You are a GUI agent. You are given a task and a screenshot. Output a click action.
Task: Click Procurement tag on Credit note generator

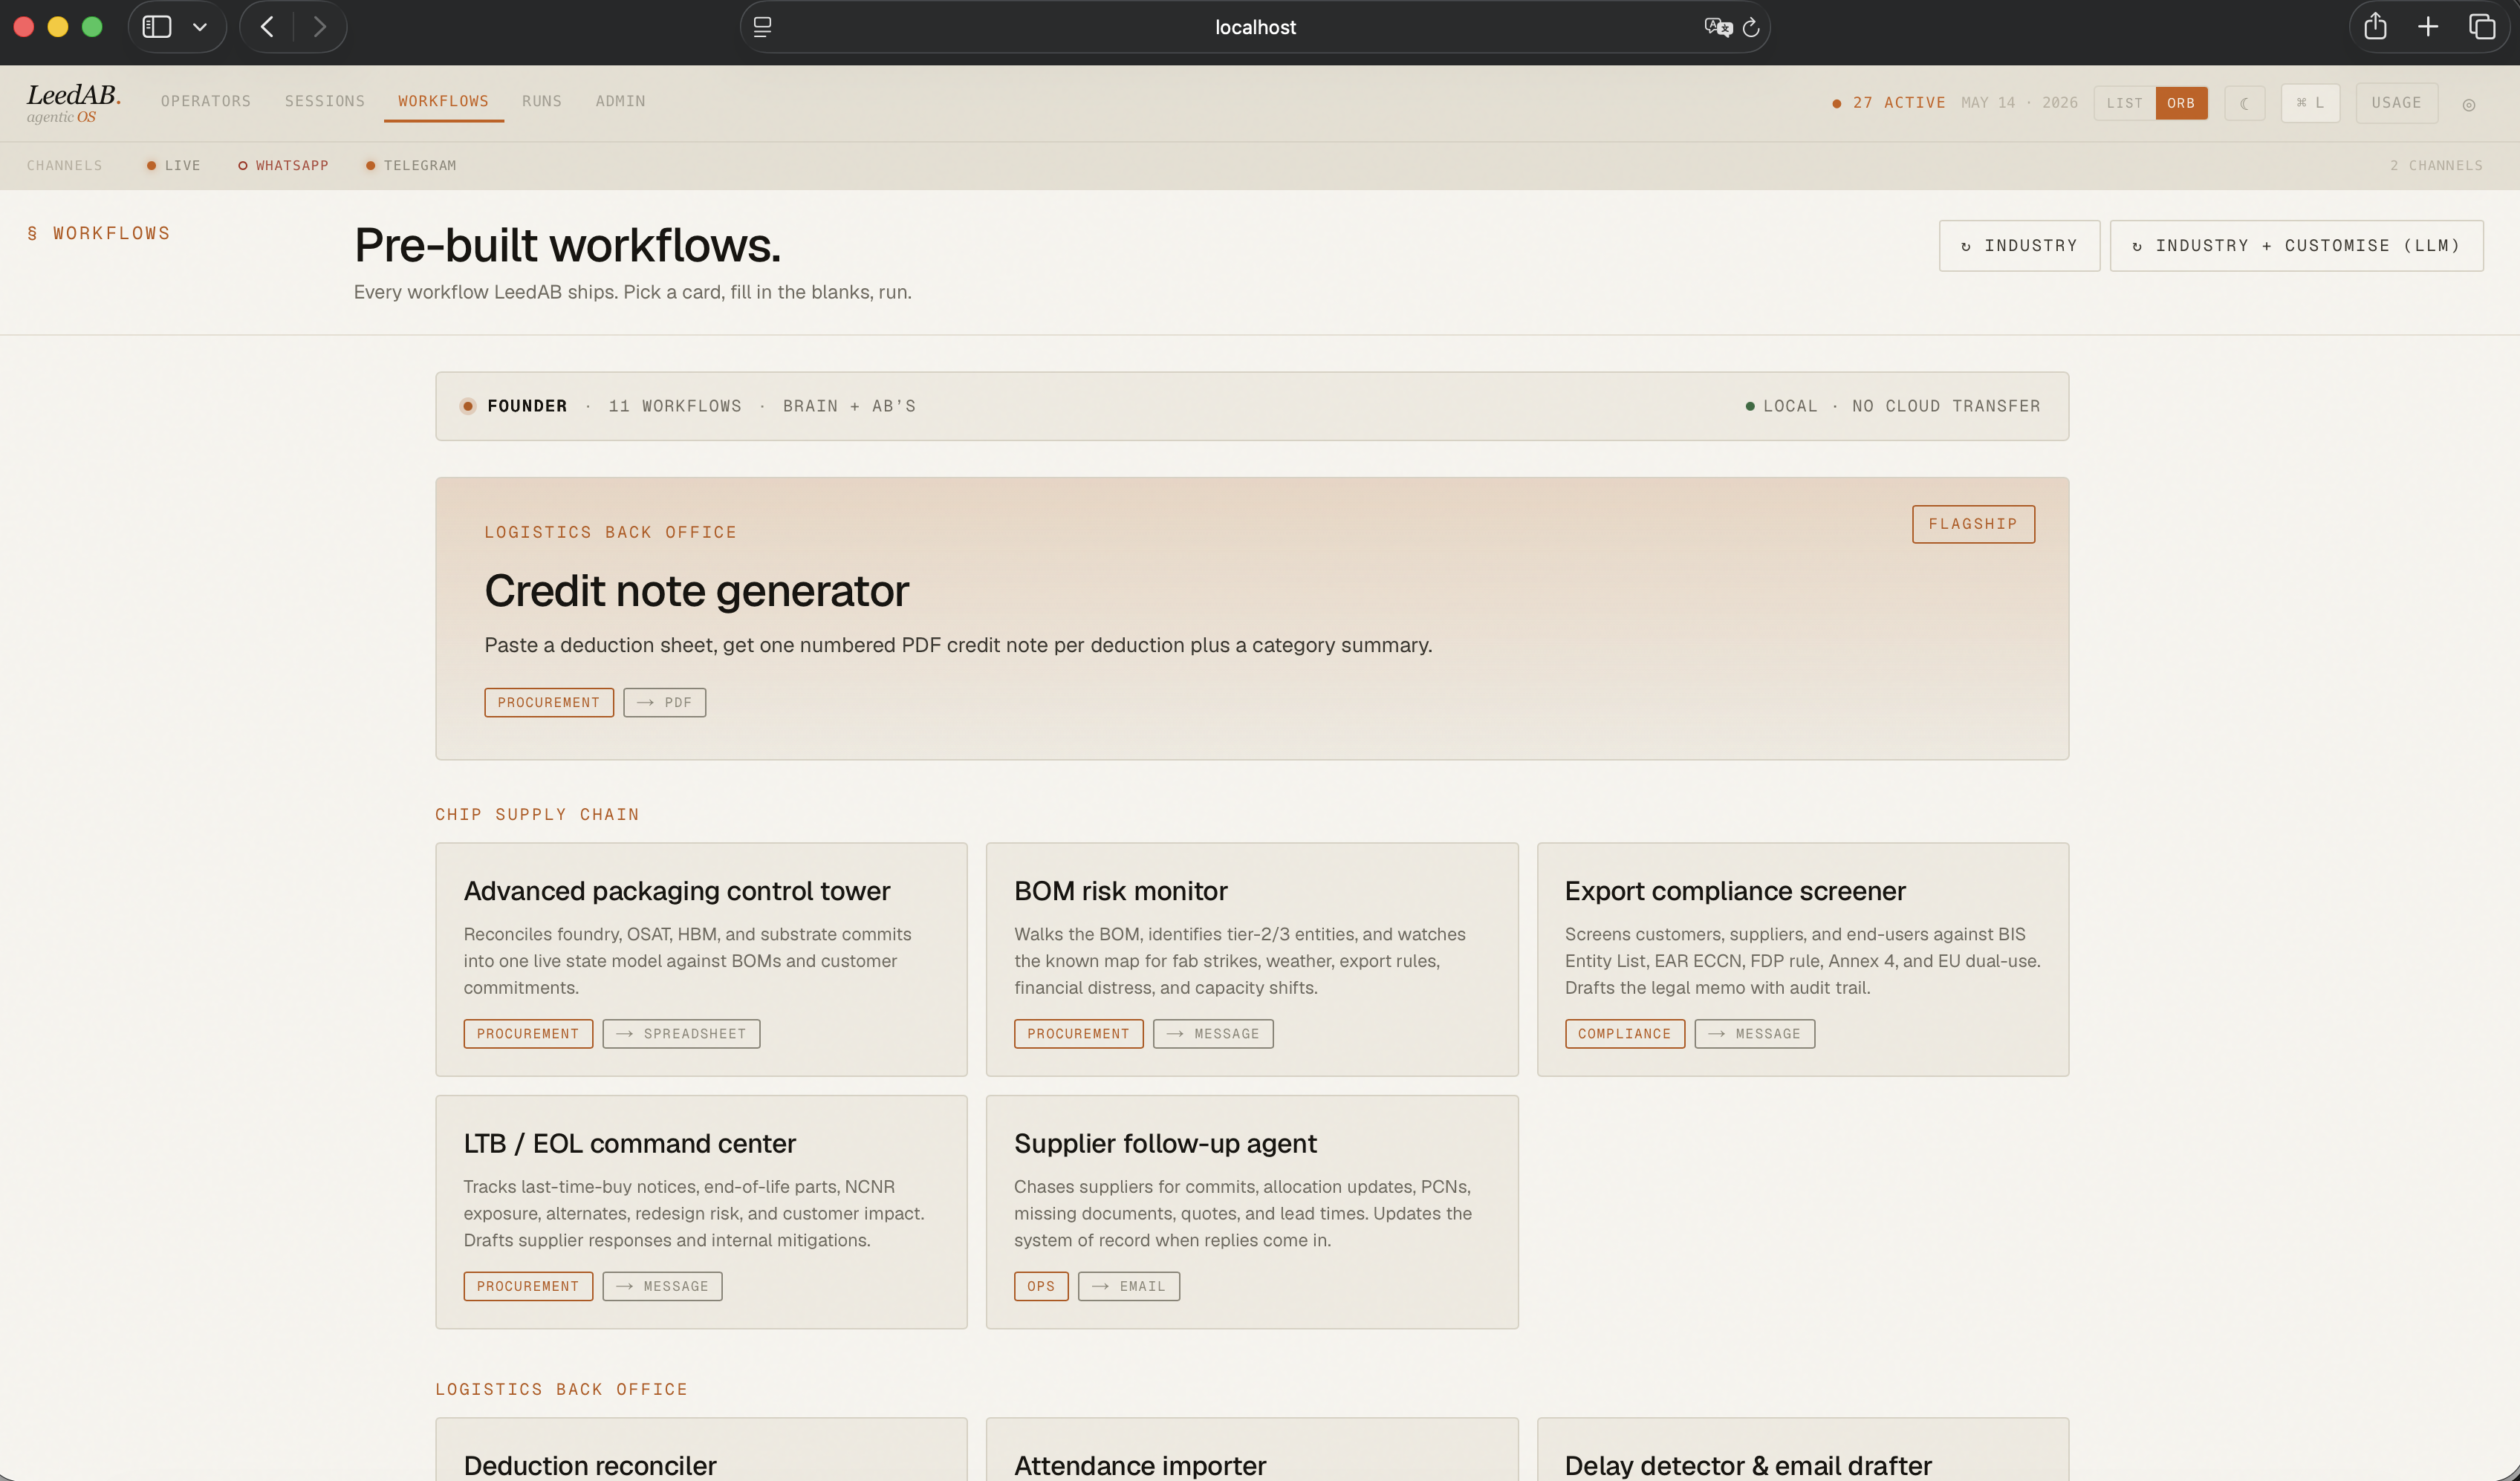tap(549, 702)
